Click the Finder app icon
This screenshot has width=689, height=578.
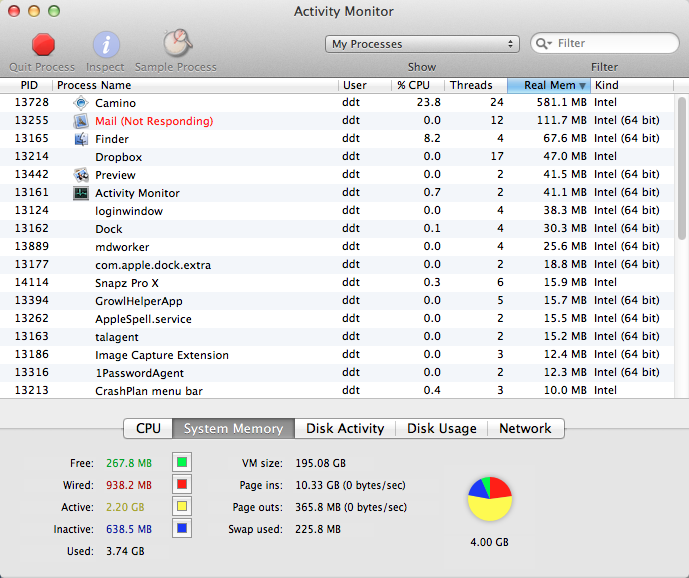click(x=81, y=139)
